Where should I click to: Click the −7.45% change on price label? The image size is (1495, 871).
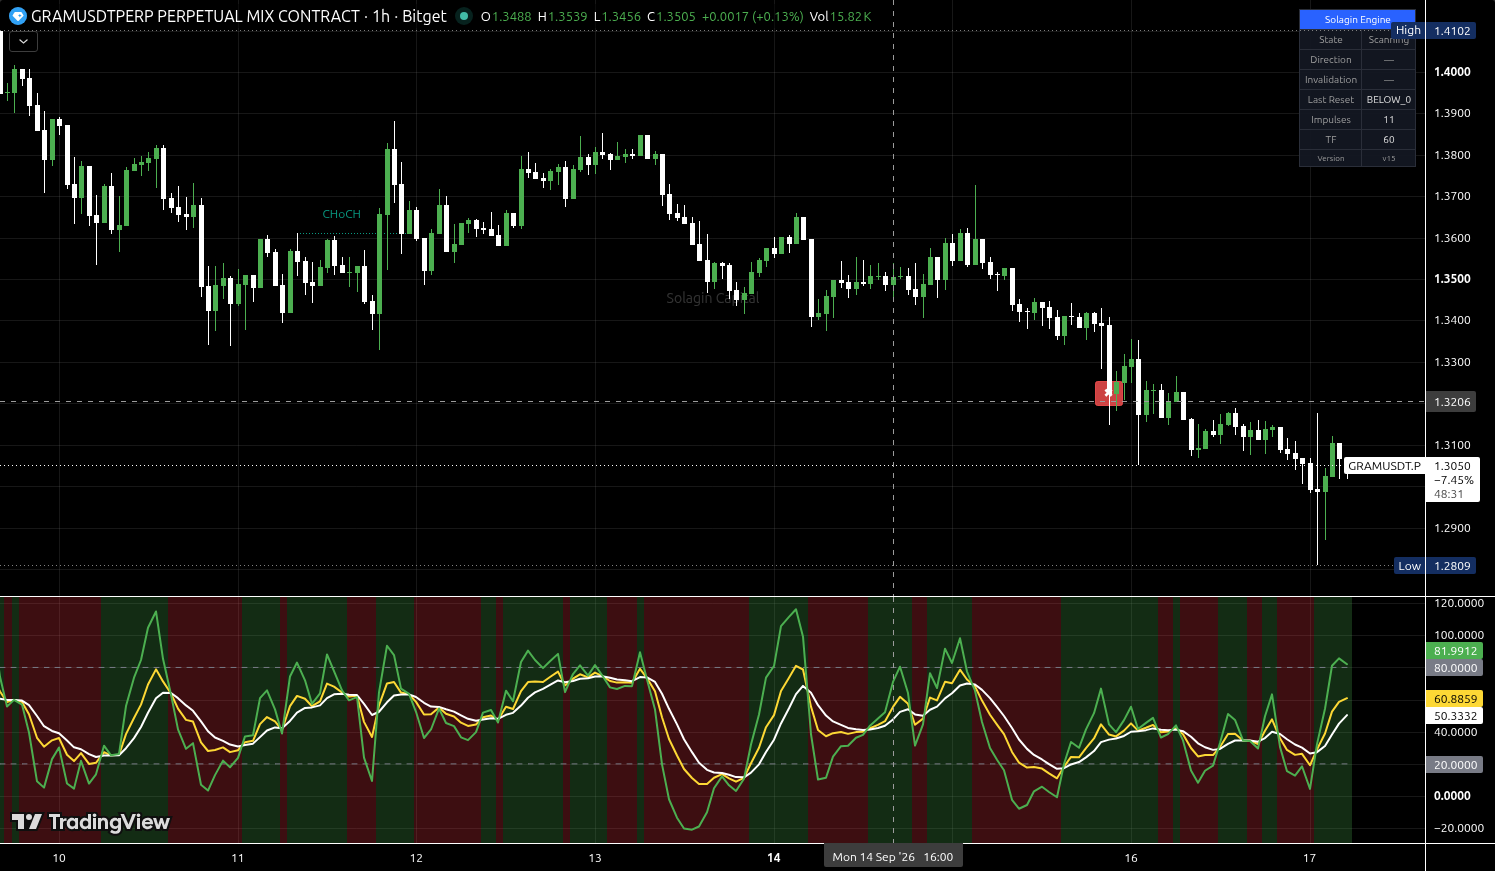1452,480
